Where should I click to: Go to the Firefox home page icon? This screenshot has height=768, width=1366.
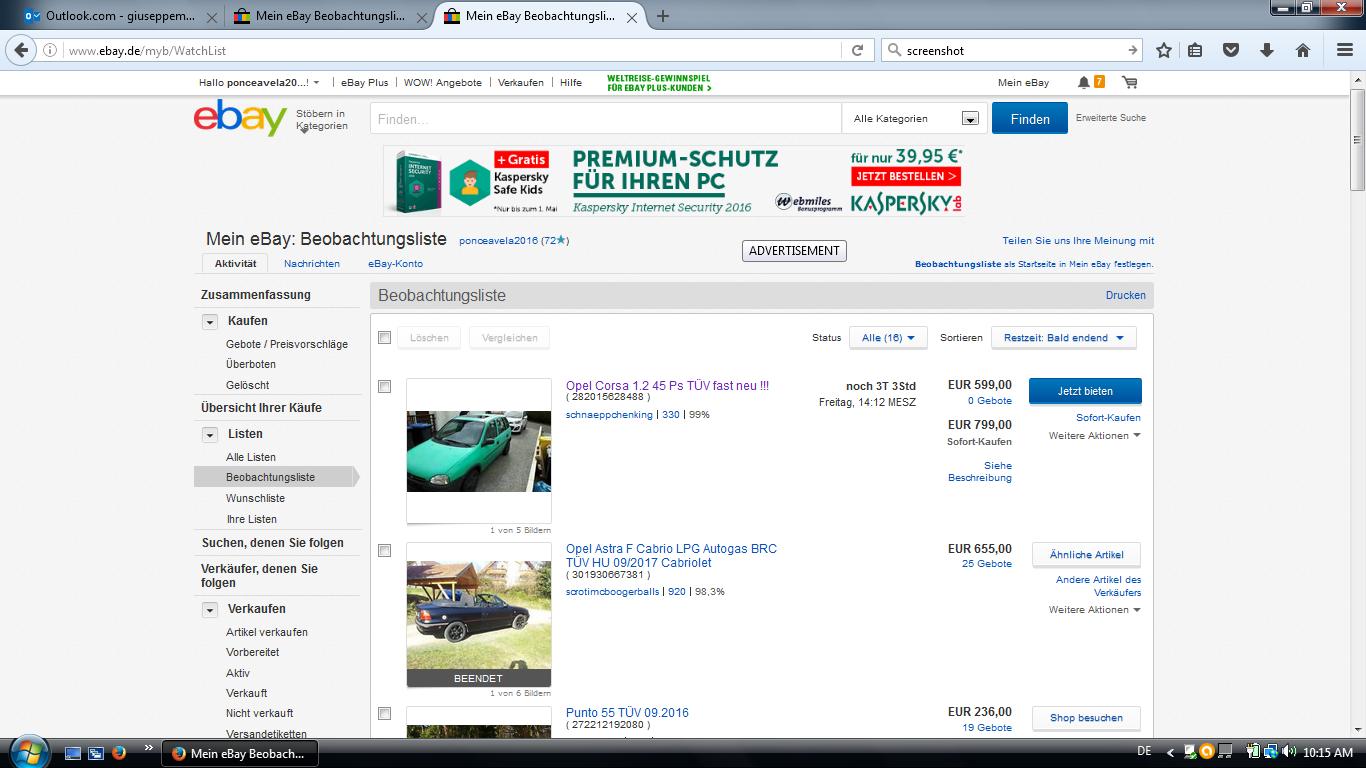pyautogui.click(x=1302, y=50)
